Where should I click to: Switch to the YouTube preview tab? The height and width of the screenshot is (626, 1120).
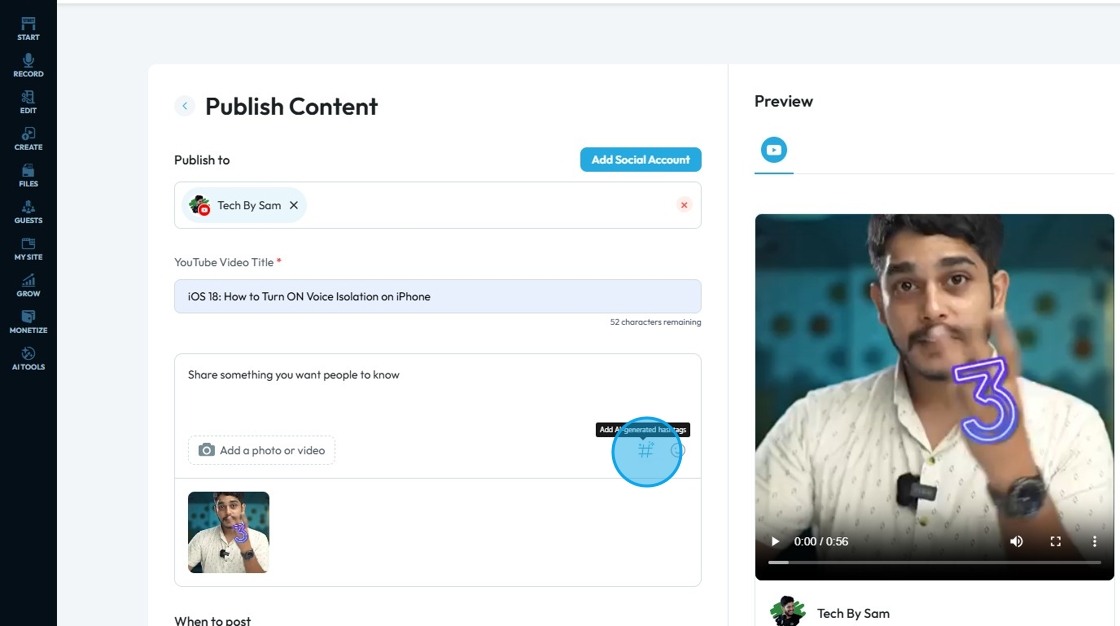[774, 150]
